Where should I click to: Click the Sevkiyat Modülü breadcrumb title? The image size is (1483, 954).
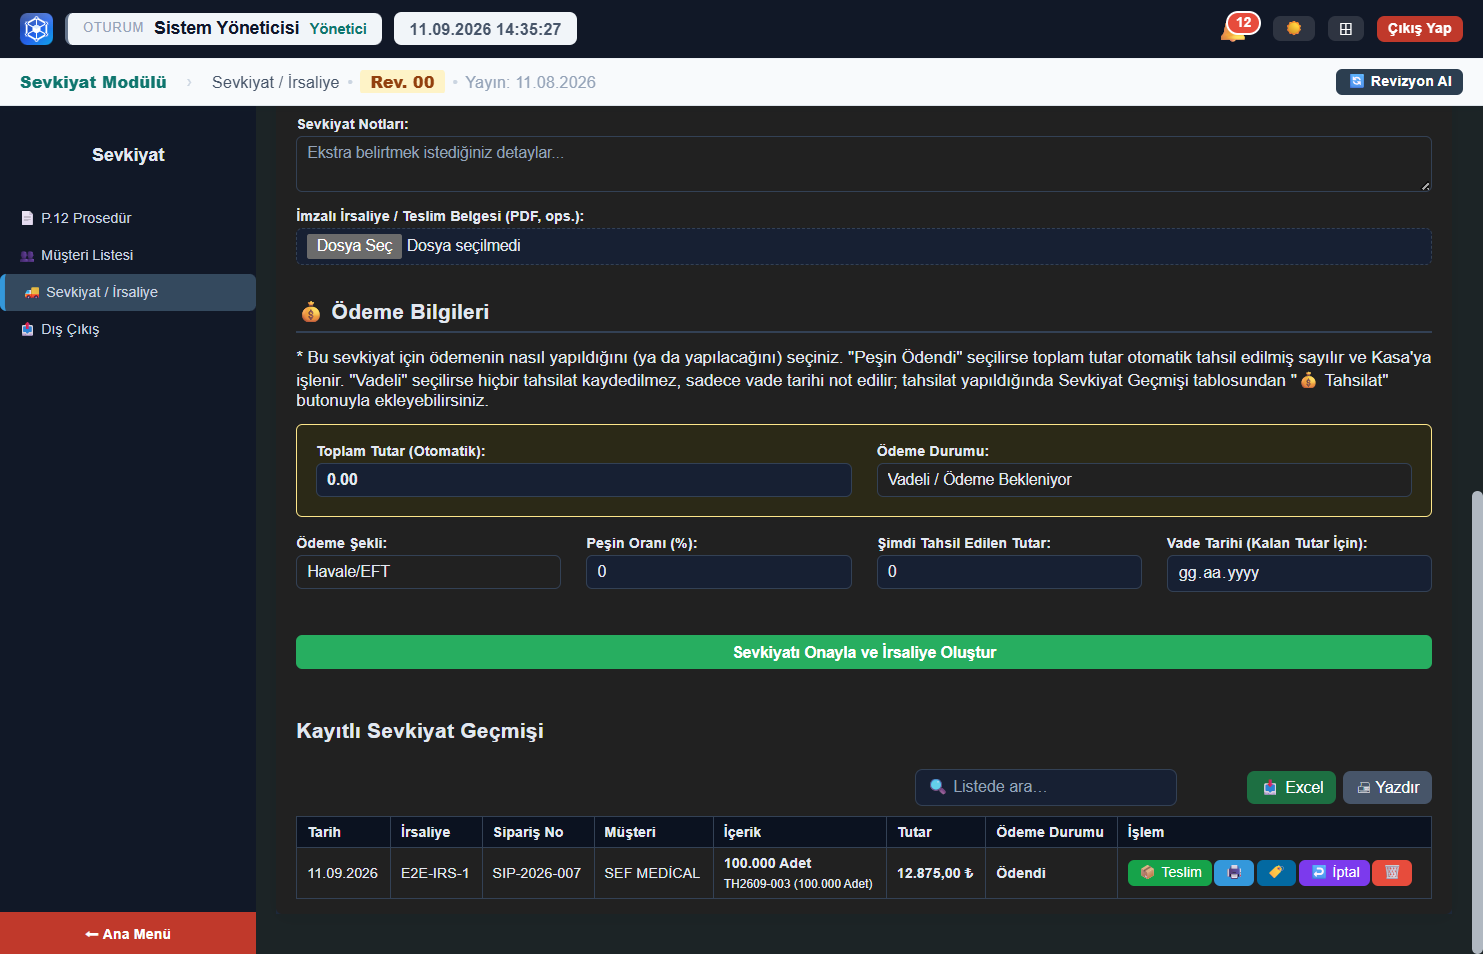pos(93,82)
